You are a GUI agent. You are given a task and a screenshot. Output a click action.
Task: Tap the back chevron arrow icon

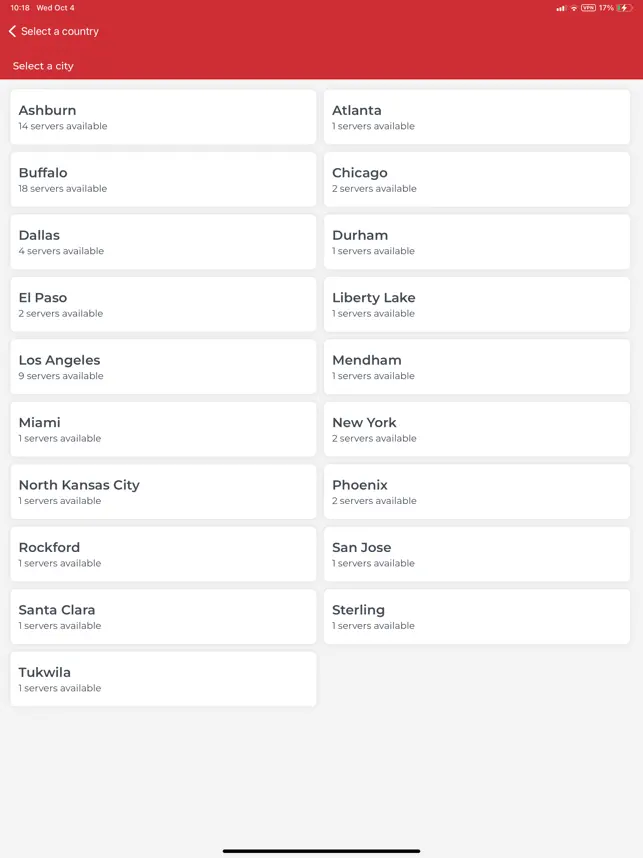pos(12,31)
